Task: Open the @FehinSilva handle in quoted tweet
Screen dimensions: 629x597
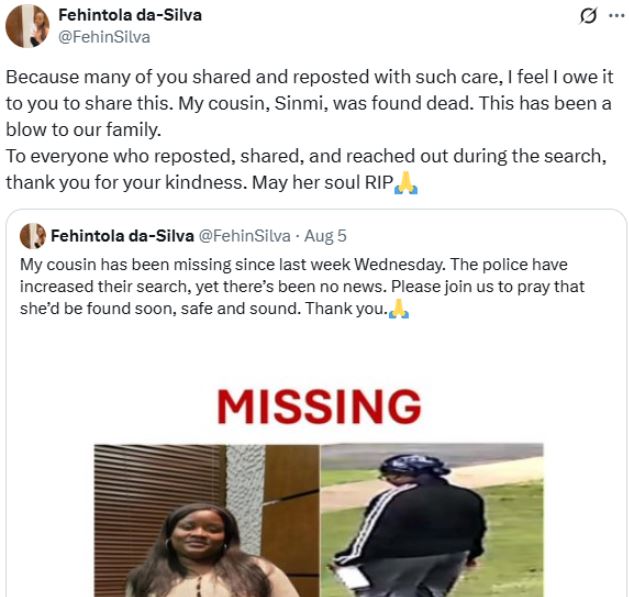Action: tap(245, 236)
